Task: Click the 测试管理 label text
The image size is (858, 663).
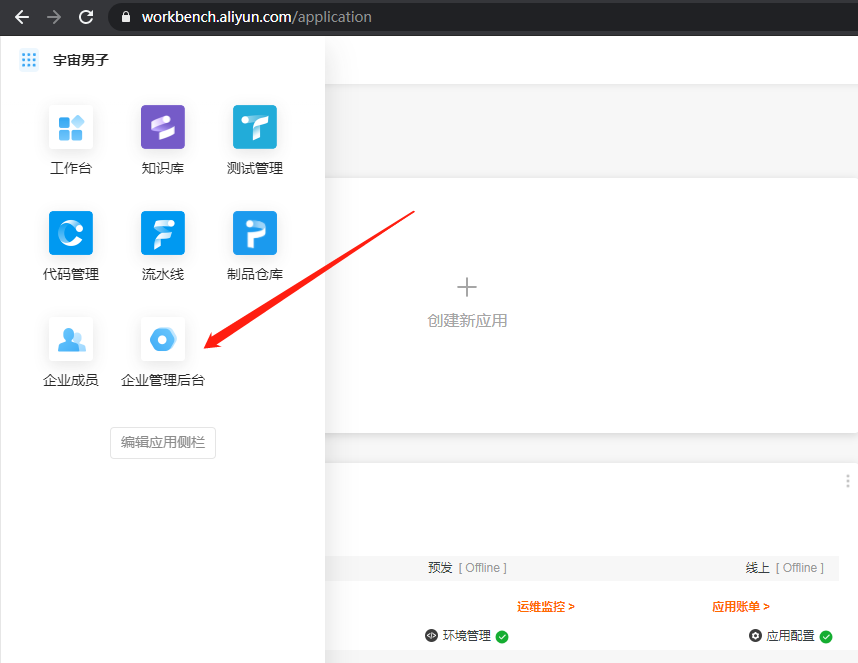Action: pos(254,168)
